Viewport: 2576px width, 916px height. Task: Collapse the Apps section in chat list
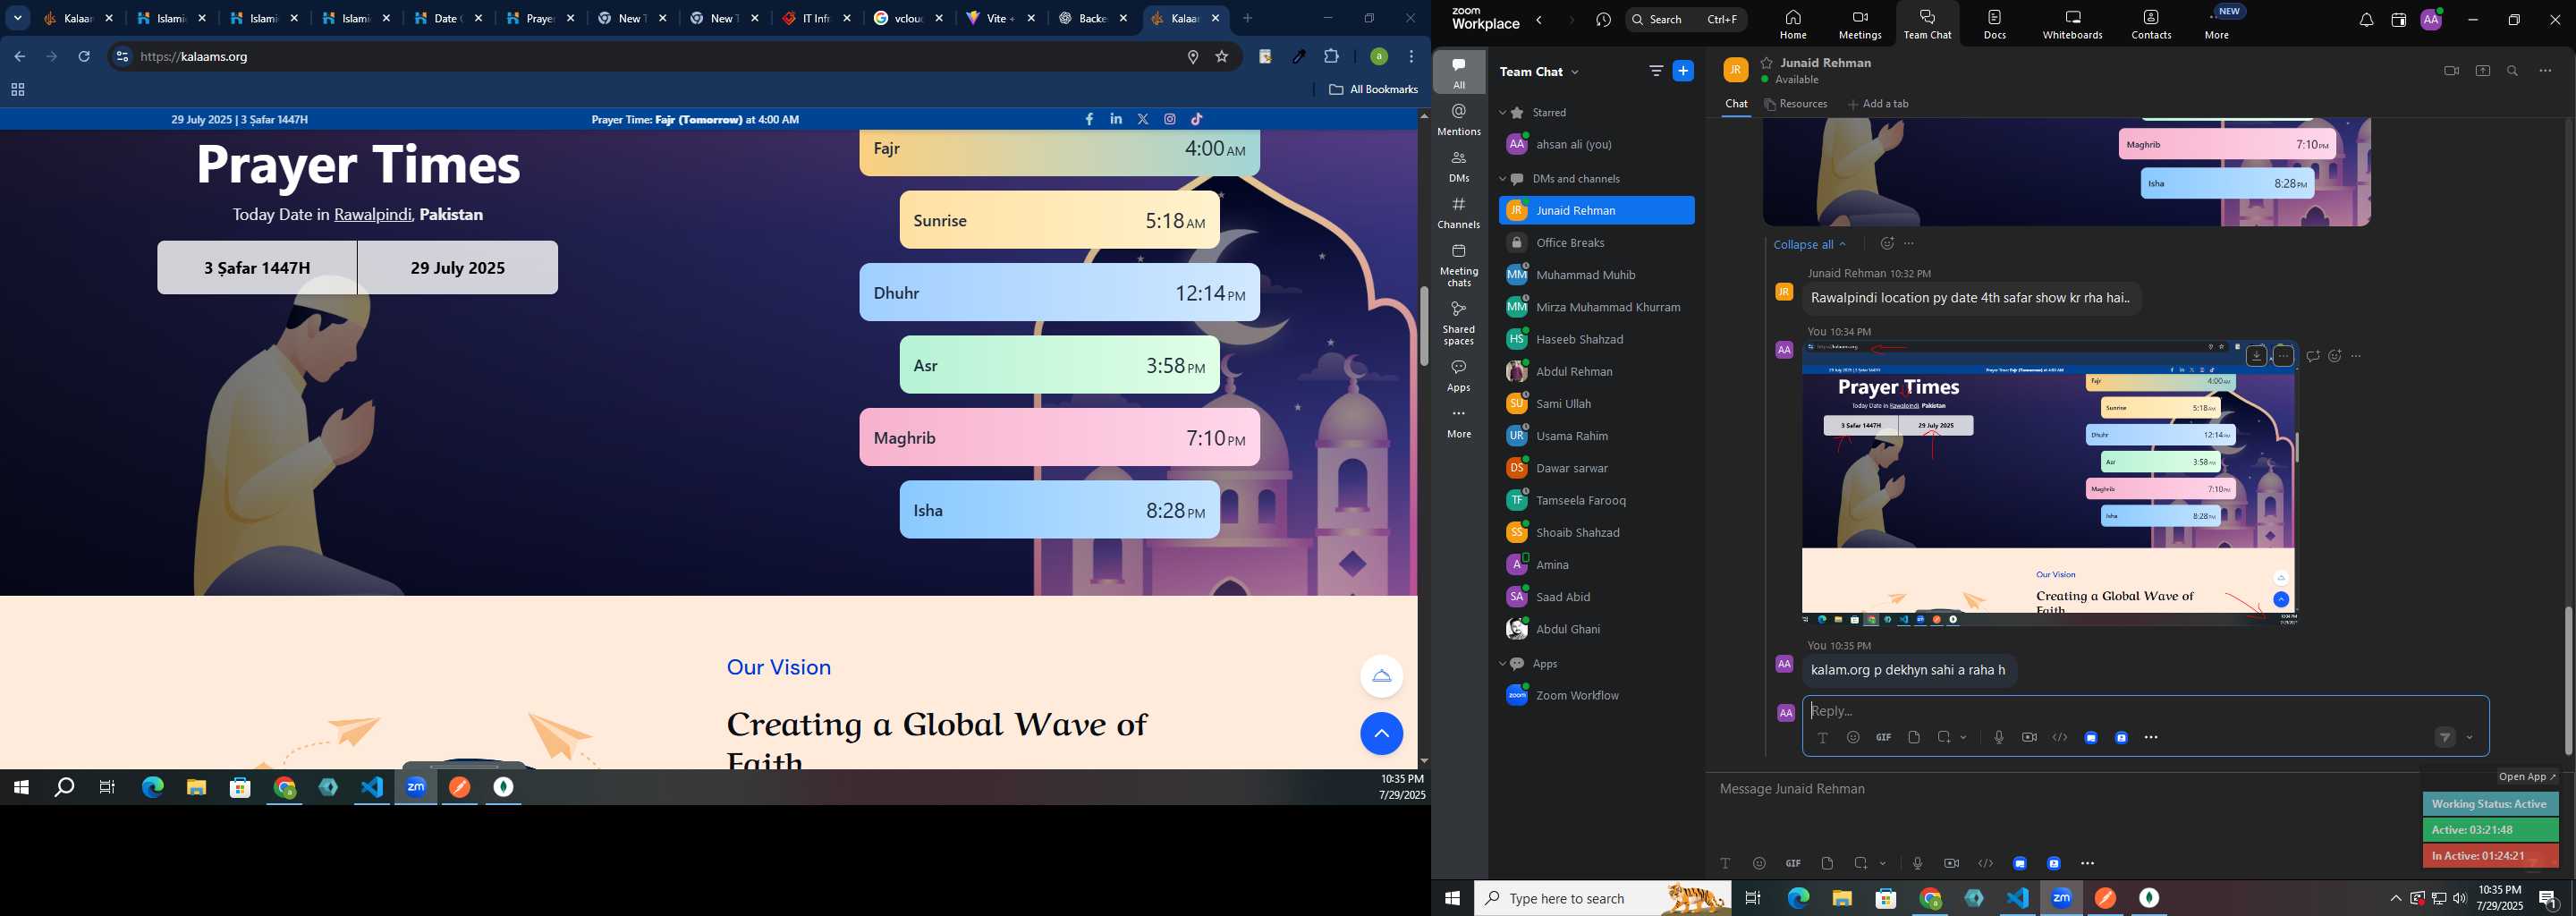click(x=1502, y=664)
